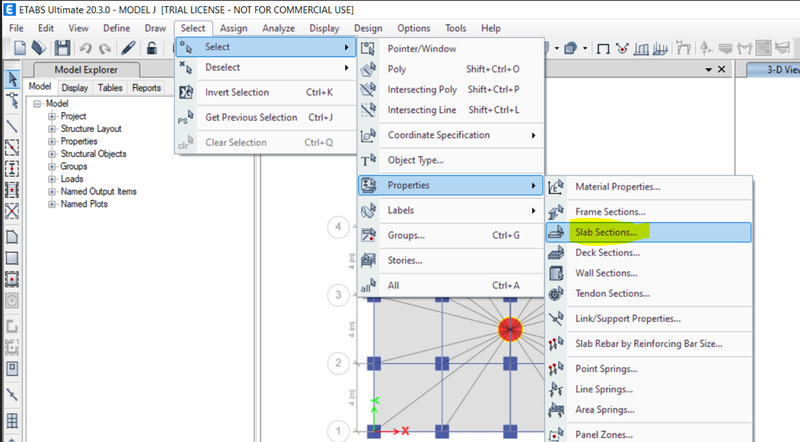The height and width of the screenshot is (442, 800).
Task: Choose Get Previous Selection
Action: pos(266,117)
